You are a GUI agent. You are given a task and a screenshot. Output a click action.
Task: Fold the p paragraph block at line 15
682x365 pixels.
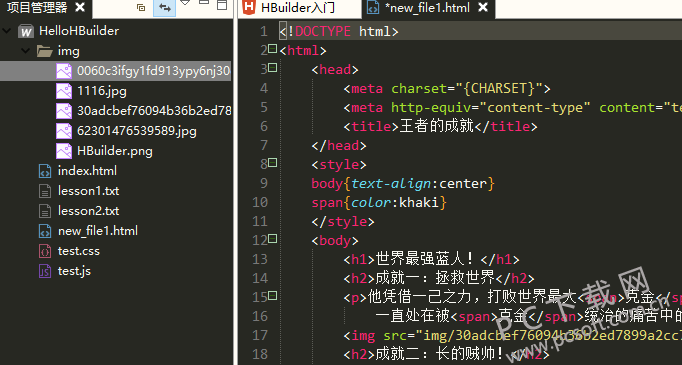click(x=272, y=296)
